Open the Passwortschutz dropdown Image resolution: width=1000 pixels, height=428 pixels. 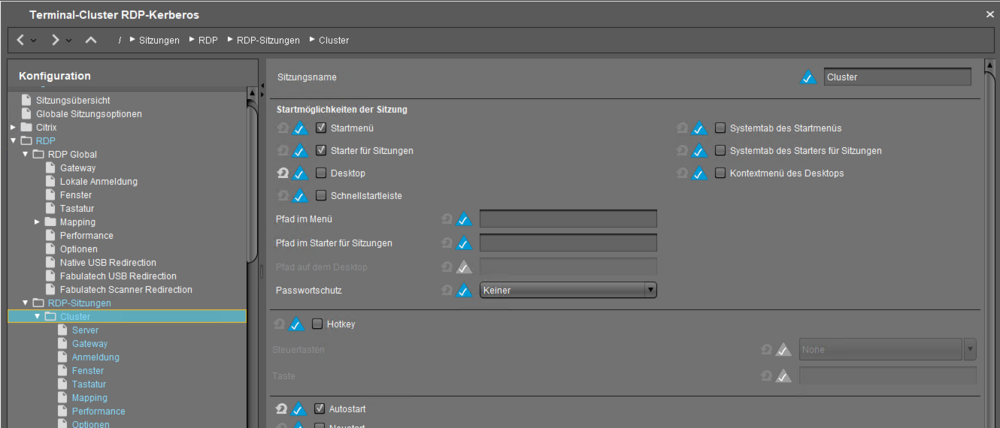(x=568, y=290)
